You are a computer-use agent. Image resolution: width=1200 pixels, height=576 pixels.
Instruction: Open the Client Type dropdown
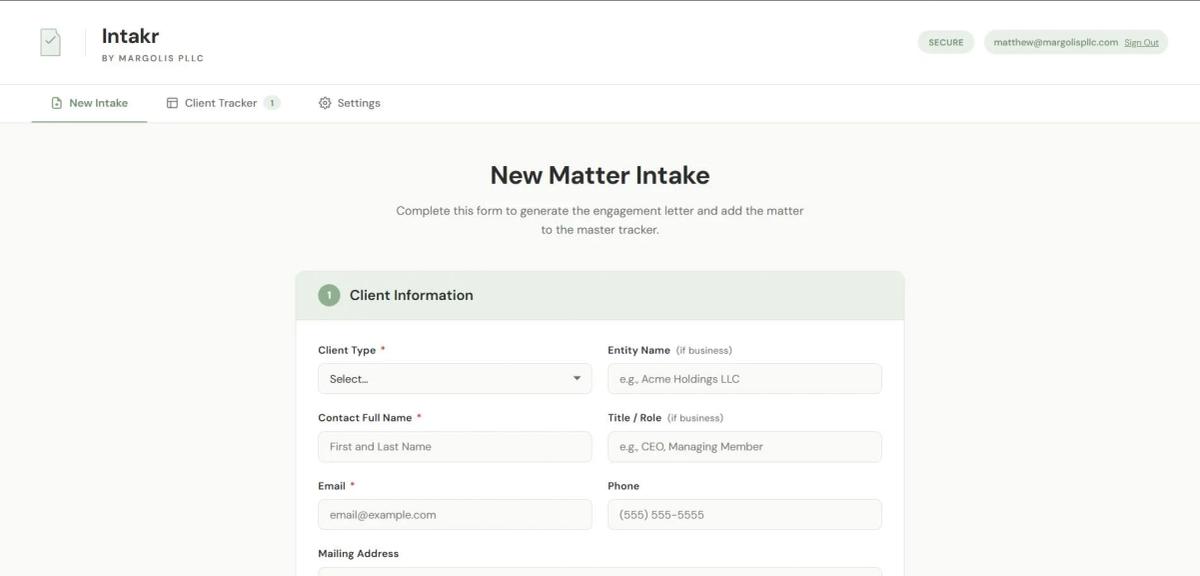point(454,379)
